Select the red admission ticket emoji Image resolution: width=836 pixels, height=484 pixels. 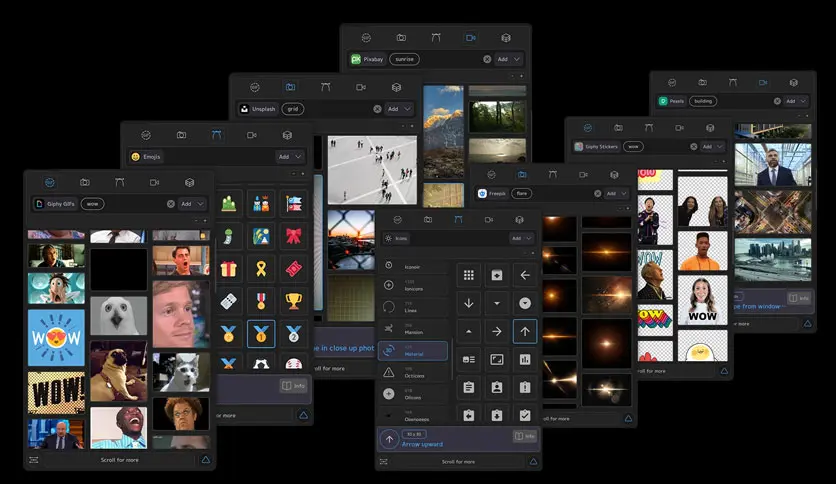[293, 269]
